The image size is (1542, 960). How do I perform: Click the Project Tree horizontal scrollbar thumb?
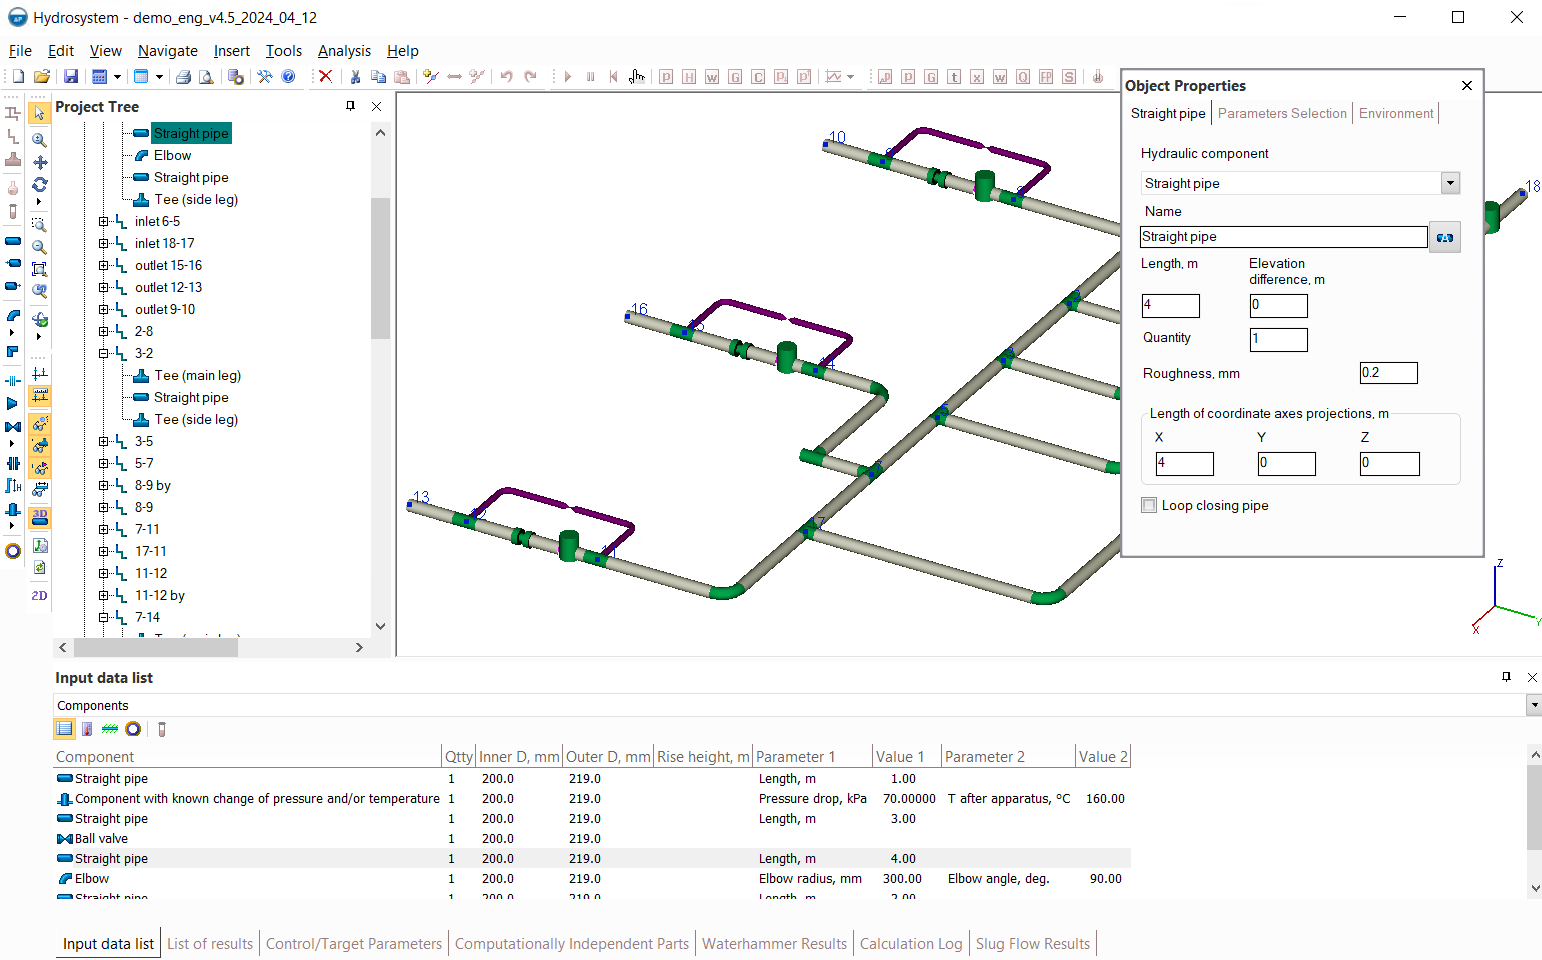(155, 648)
